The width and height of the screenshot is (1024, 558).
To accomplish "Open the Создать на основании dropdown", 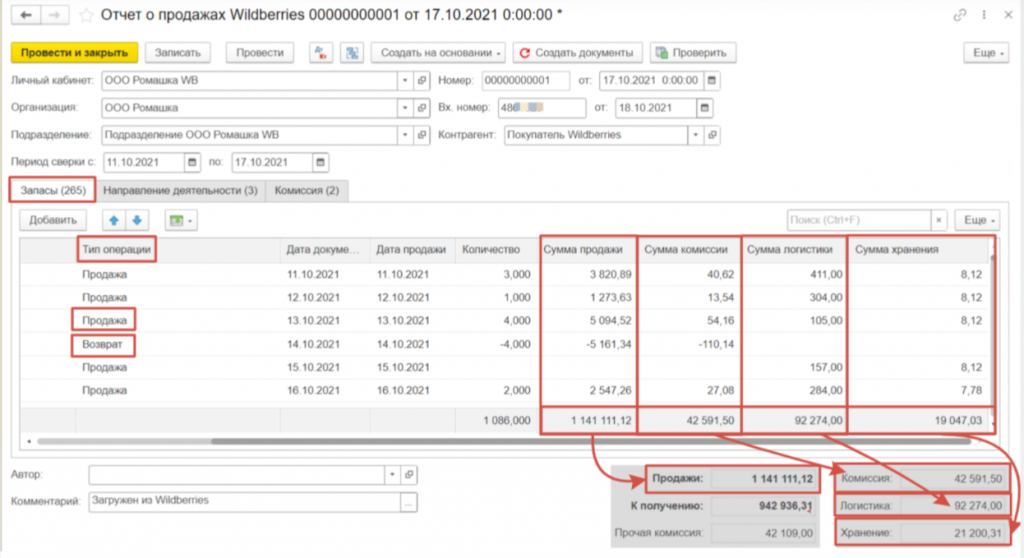I will point(438,52).
